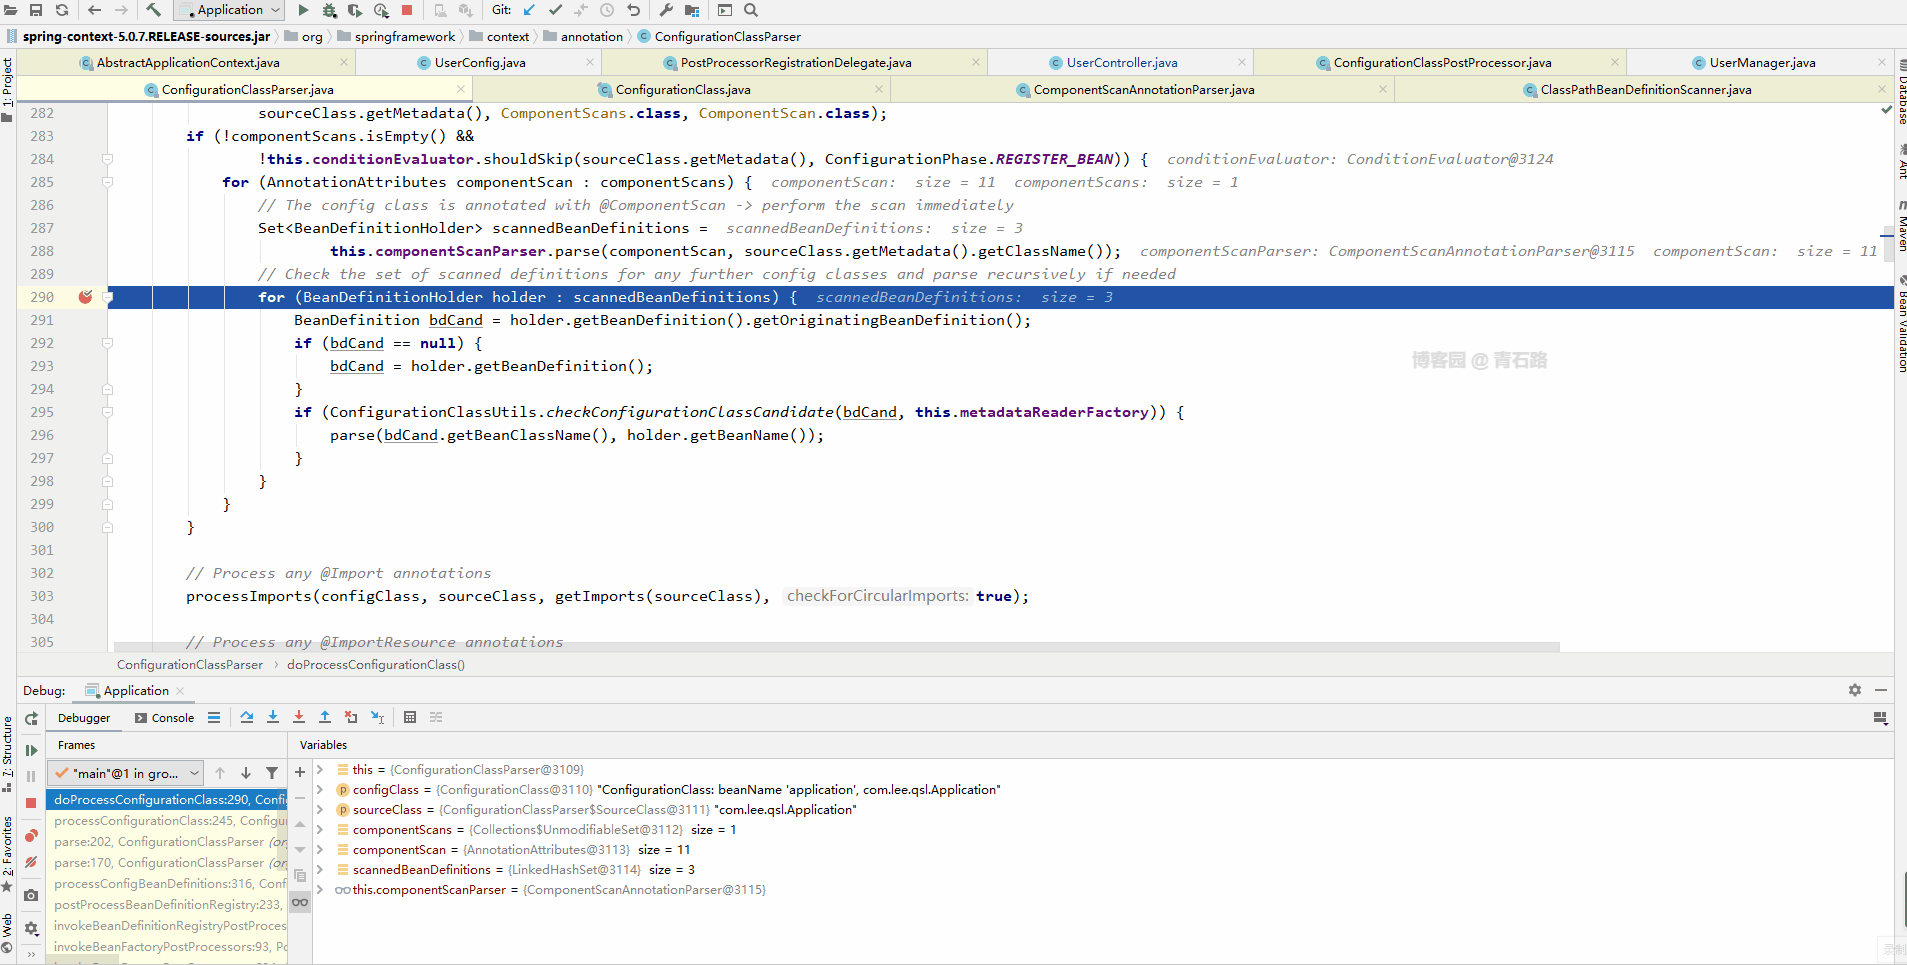Click the Build project hammer icon
The height and width of the screenshot is (965, 1907).
point(153,10)
